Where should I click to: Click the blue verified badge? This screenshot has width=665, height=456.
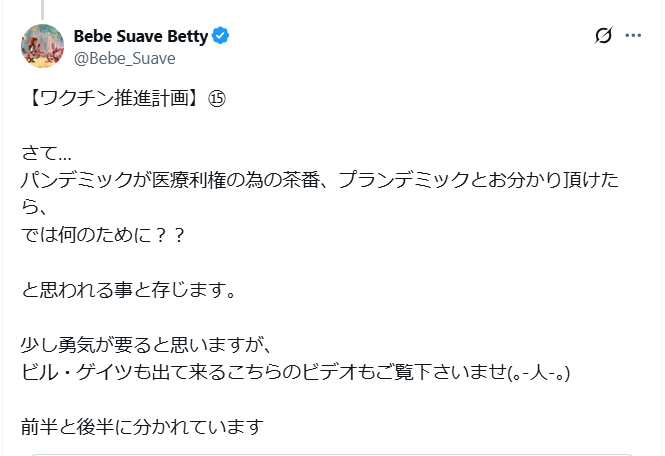[x=221, y=36]
